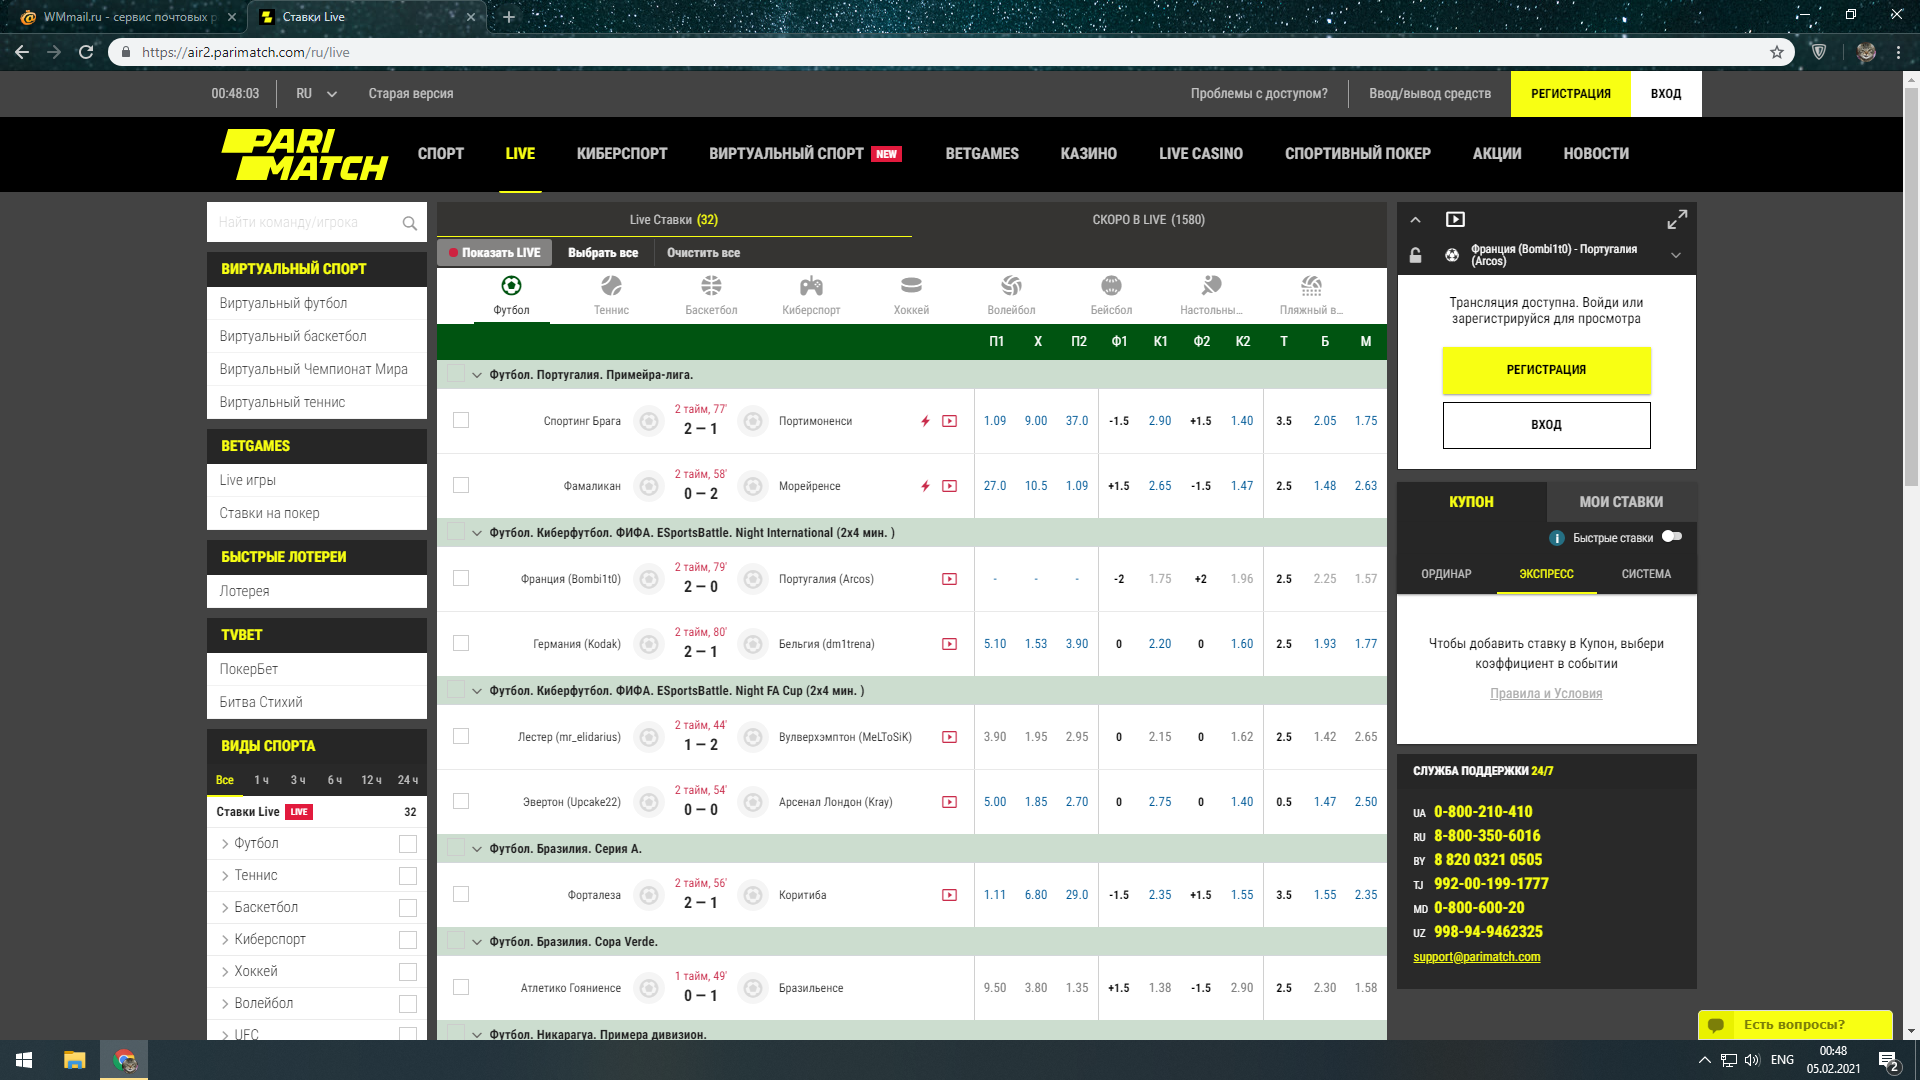
Task: Select the Basketball sport icon
Action: pyautogui.click(x=711, y=287)
